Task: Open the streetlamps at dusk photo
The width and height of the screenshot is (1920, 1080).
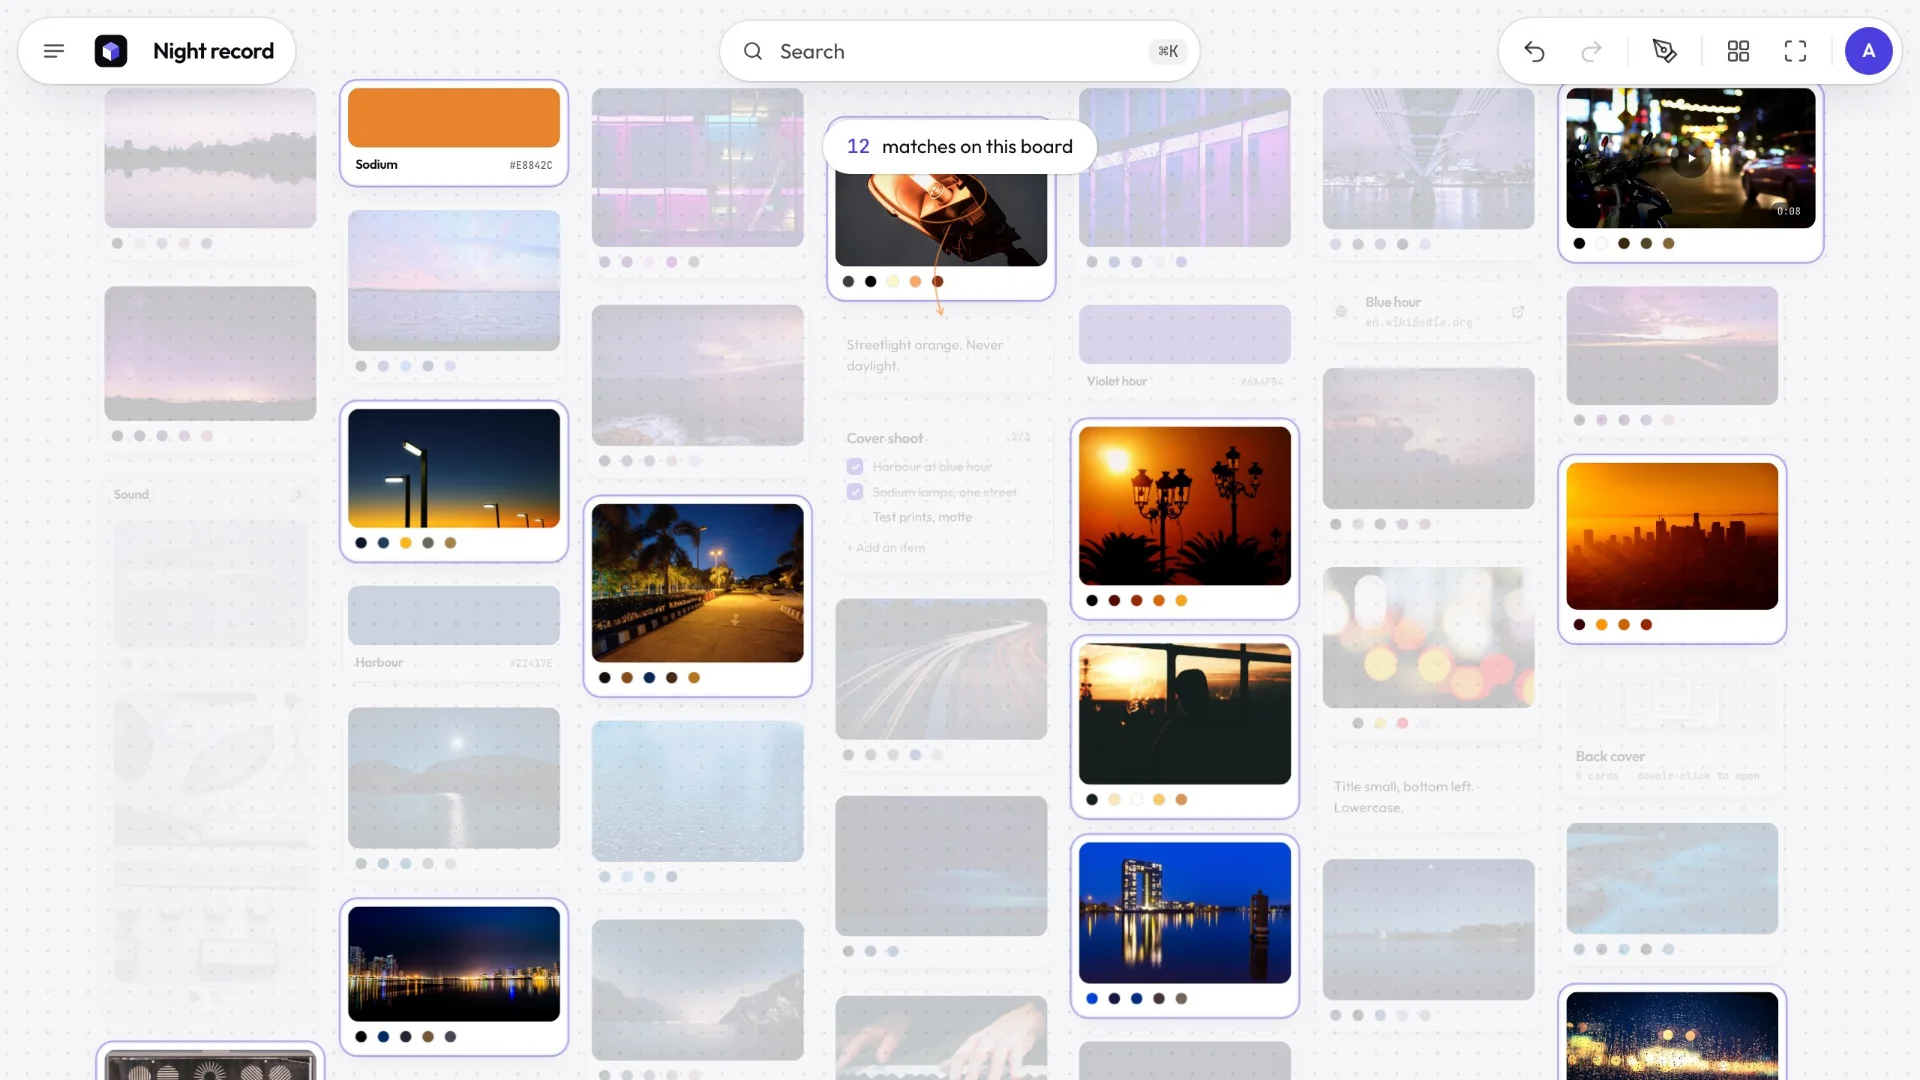Action: 454,468
